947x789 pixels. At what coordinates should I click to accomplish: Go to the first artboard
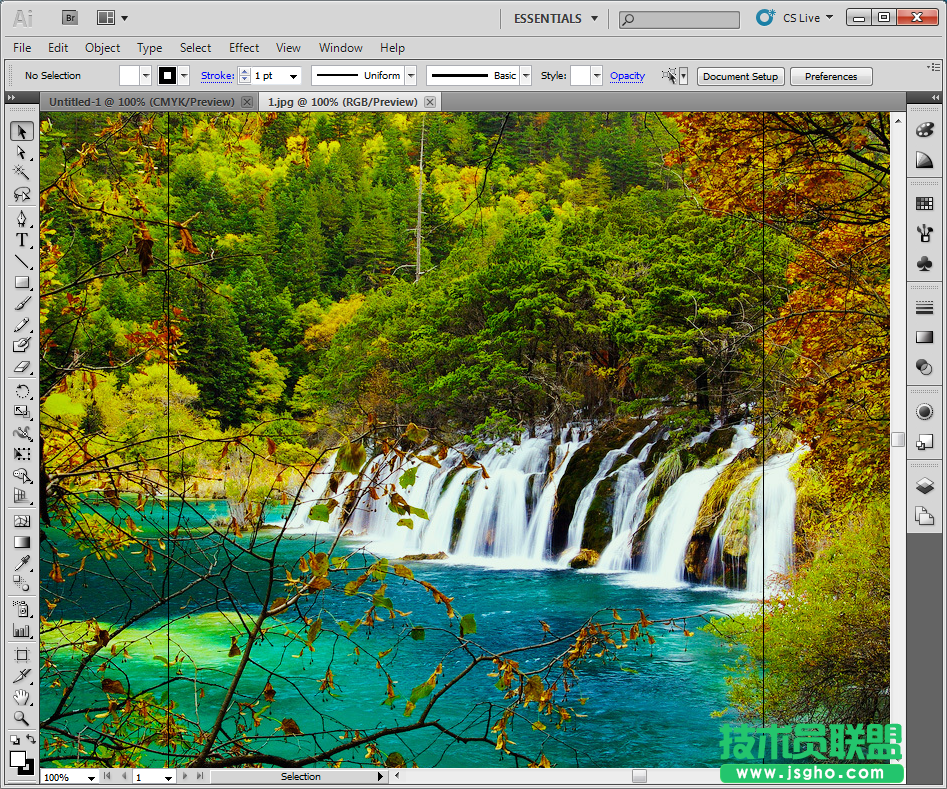[x=108, y=776]
